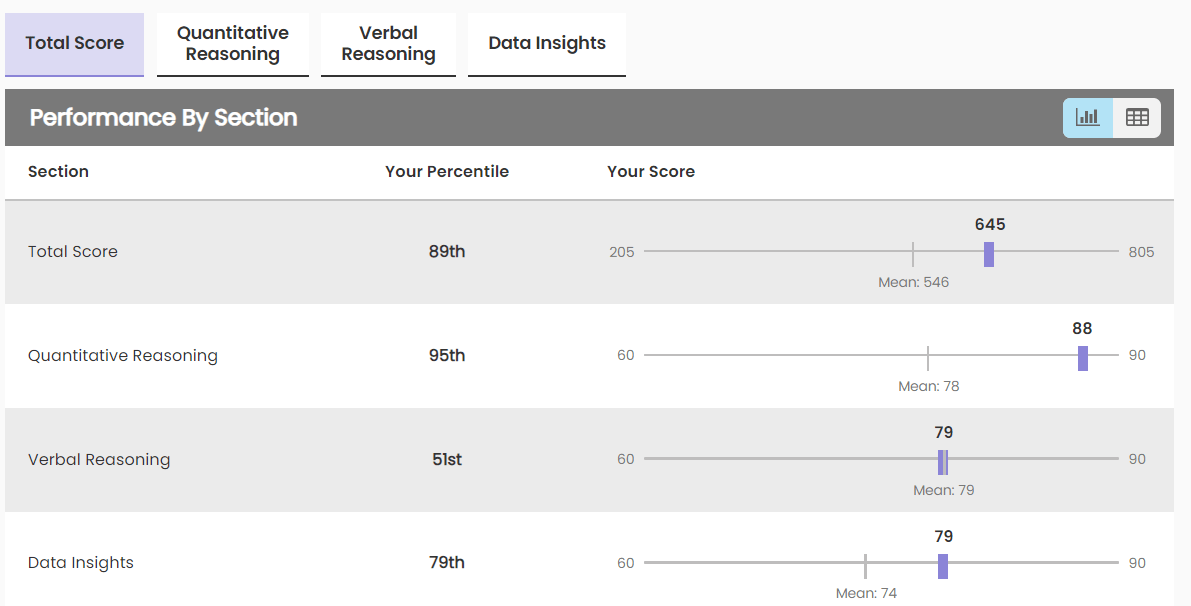Click the Data Insights mean tick line

point(865,566)
